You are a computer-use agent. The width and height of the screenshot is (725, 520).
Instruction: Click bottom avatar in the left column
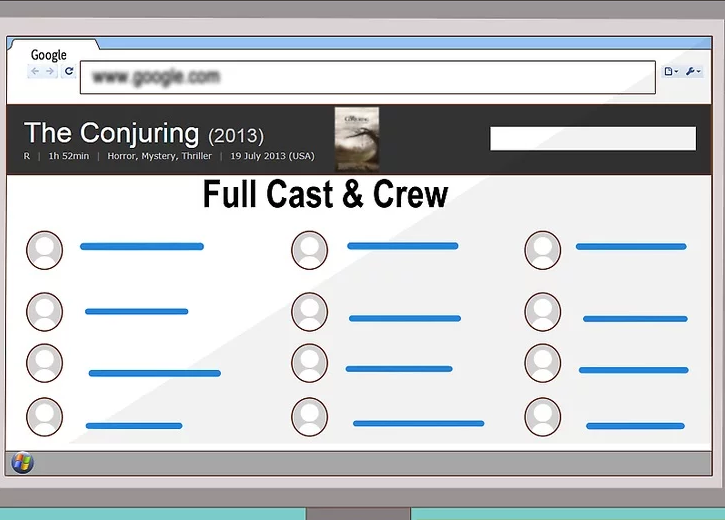tap(44, 417)
